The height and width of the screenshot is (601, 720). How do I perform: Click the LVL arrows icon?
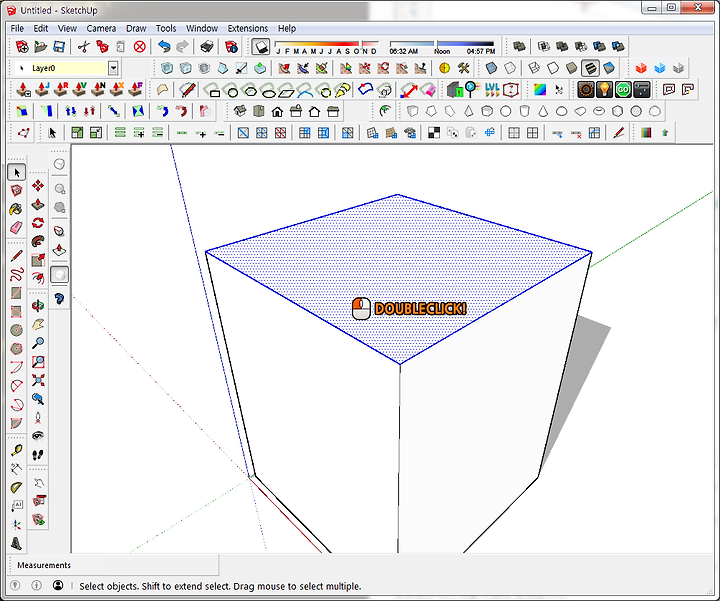(x=492, y=90)
